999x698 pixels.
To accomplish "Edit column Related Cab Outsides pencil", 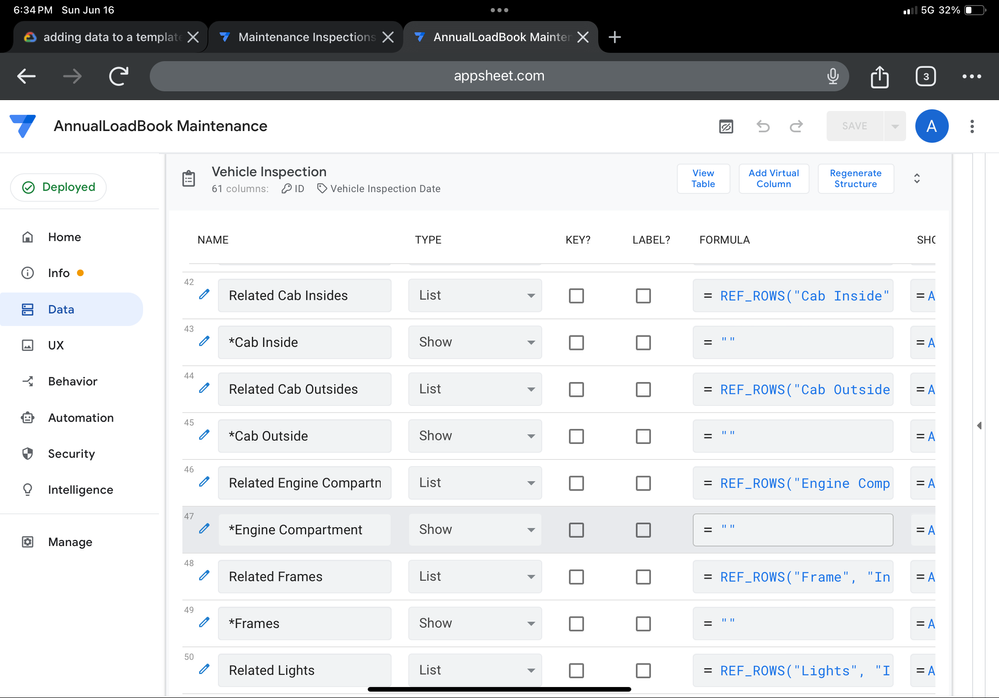I will [204, 388].
